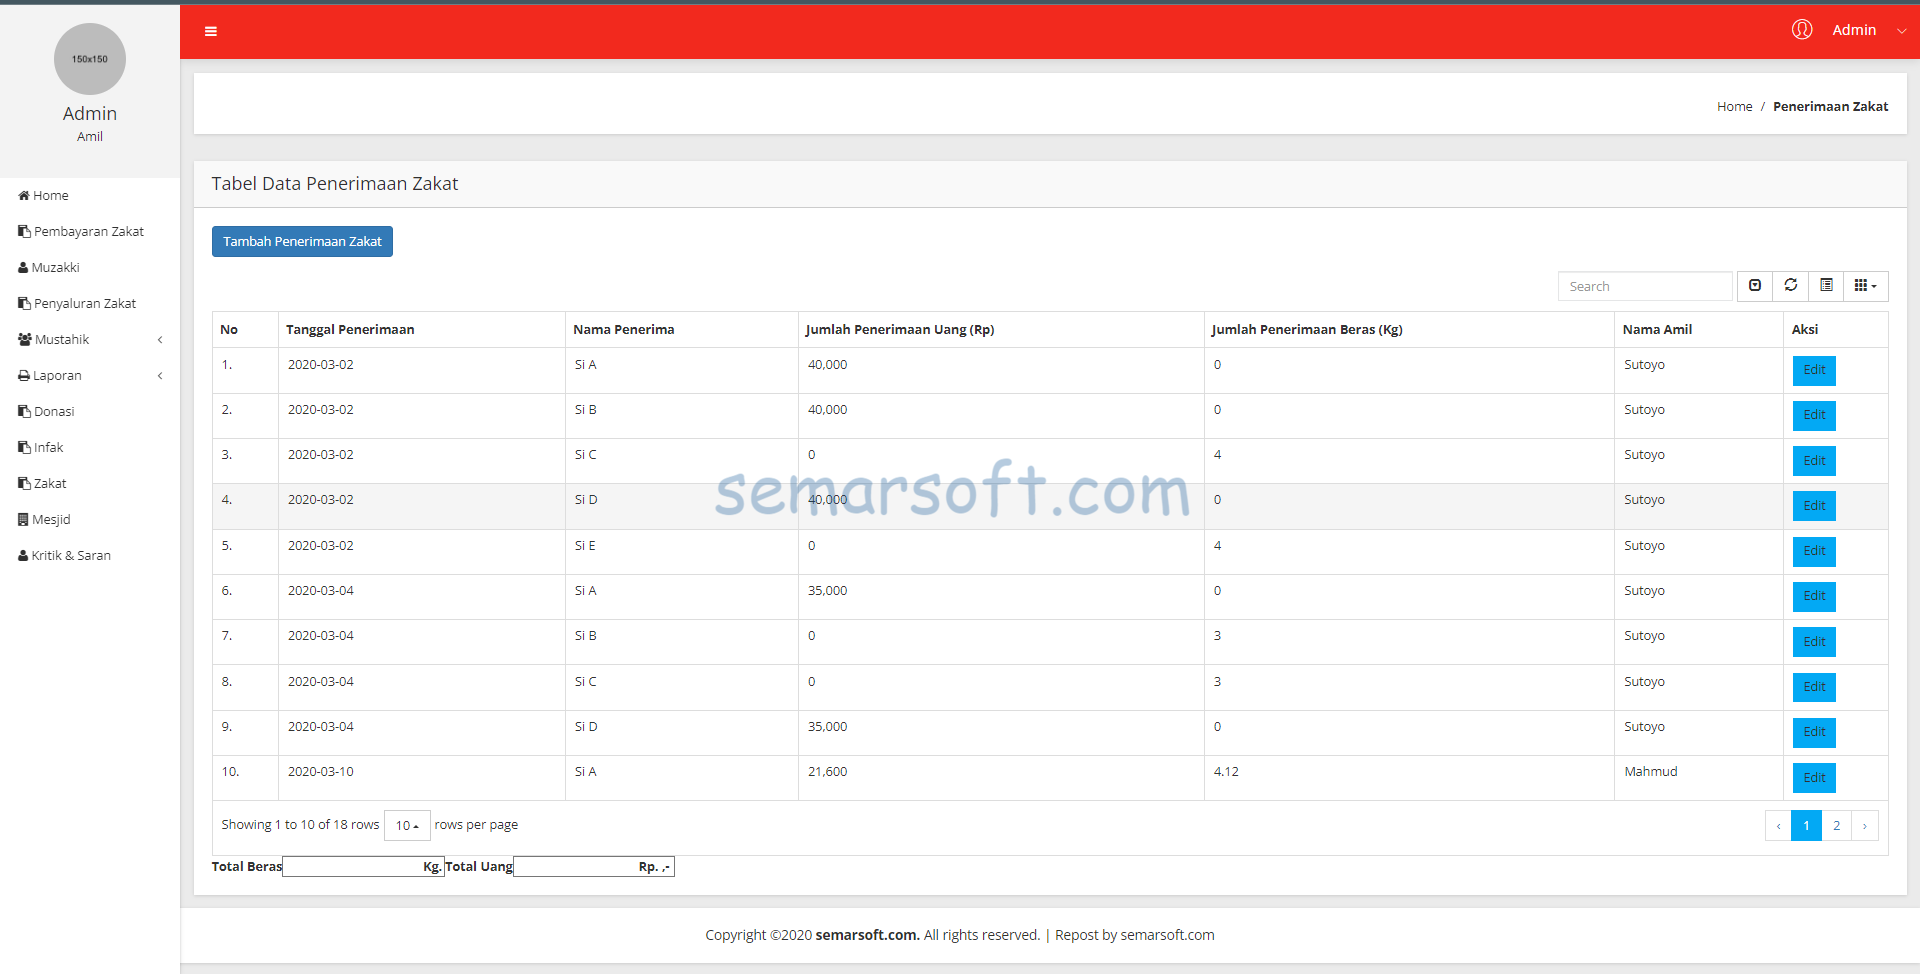Expand the Laporan sidebar submenu
Screen dimensions: 1920x974
(x=57, y=375)
